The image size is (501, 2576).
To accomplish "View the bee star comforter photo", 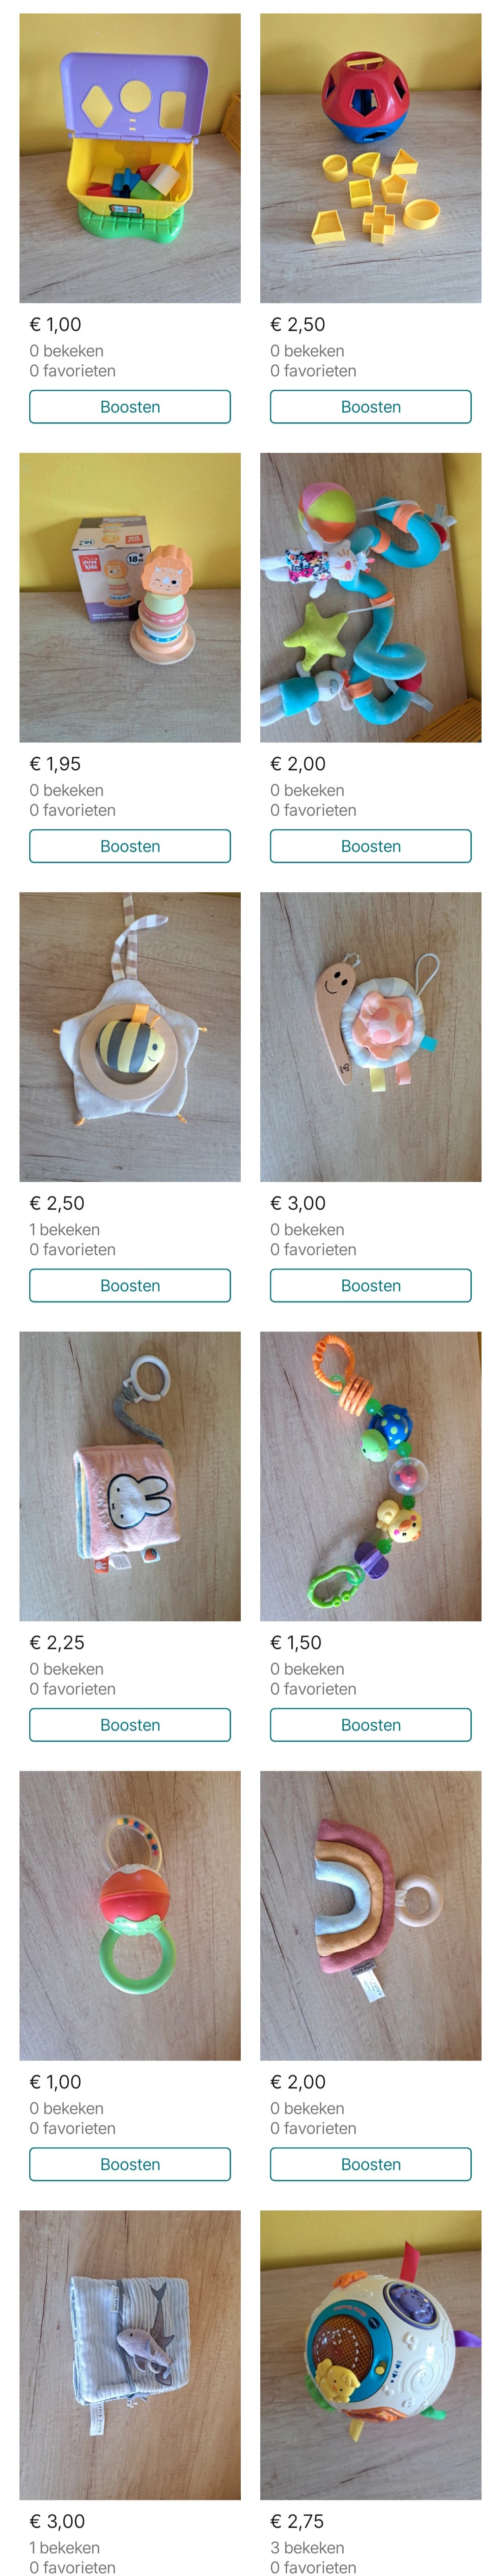I will pyautogui.click(x=130, y=1037).
